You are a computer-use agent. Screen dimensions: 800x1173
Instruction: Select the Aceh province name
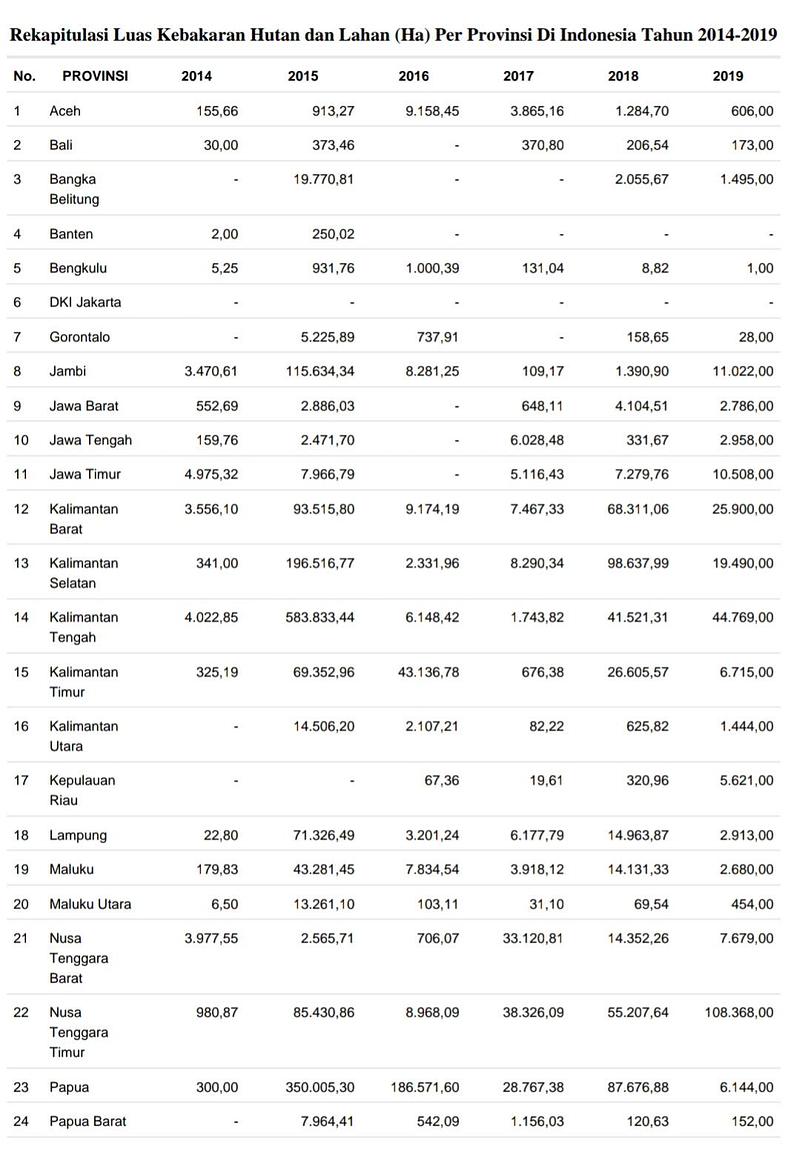click(x=65, y=111)
